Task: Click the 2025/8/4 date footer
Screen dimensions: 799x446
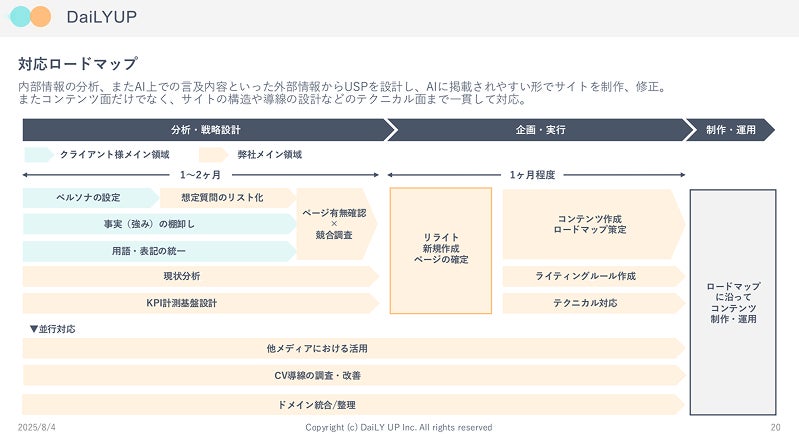Action: tap(37, 427)
